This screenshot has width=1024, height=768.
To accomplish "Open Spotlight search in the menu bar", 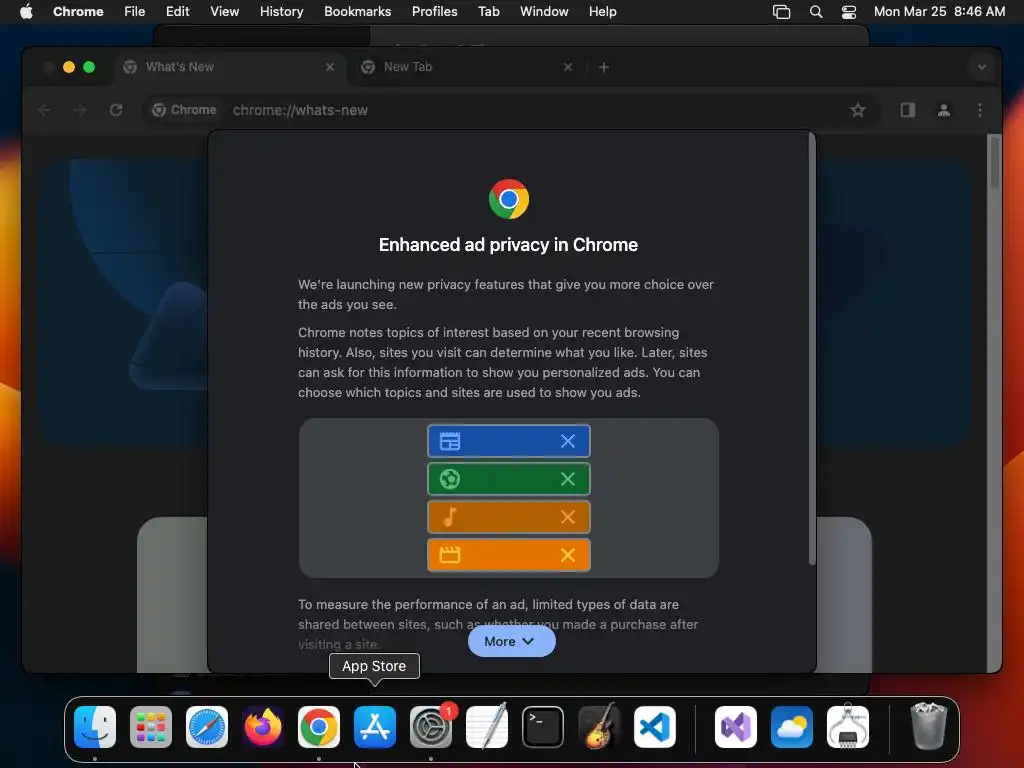I will 816,12.
